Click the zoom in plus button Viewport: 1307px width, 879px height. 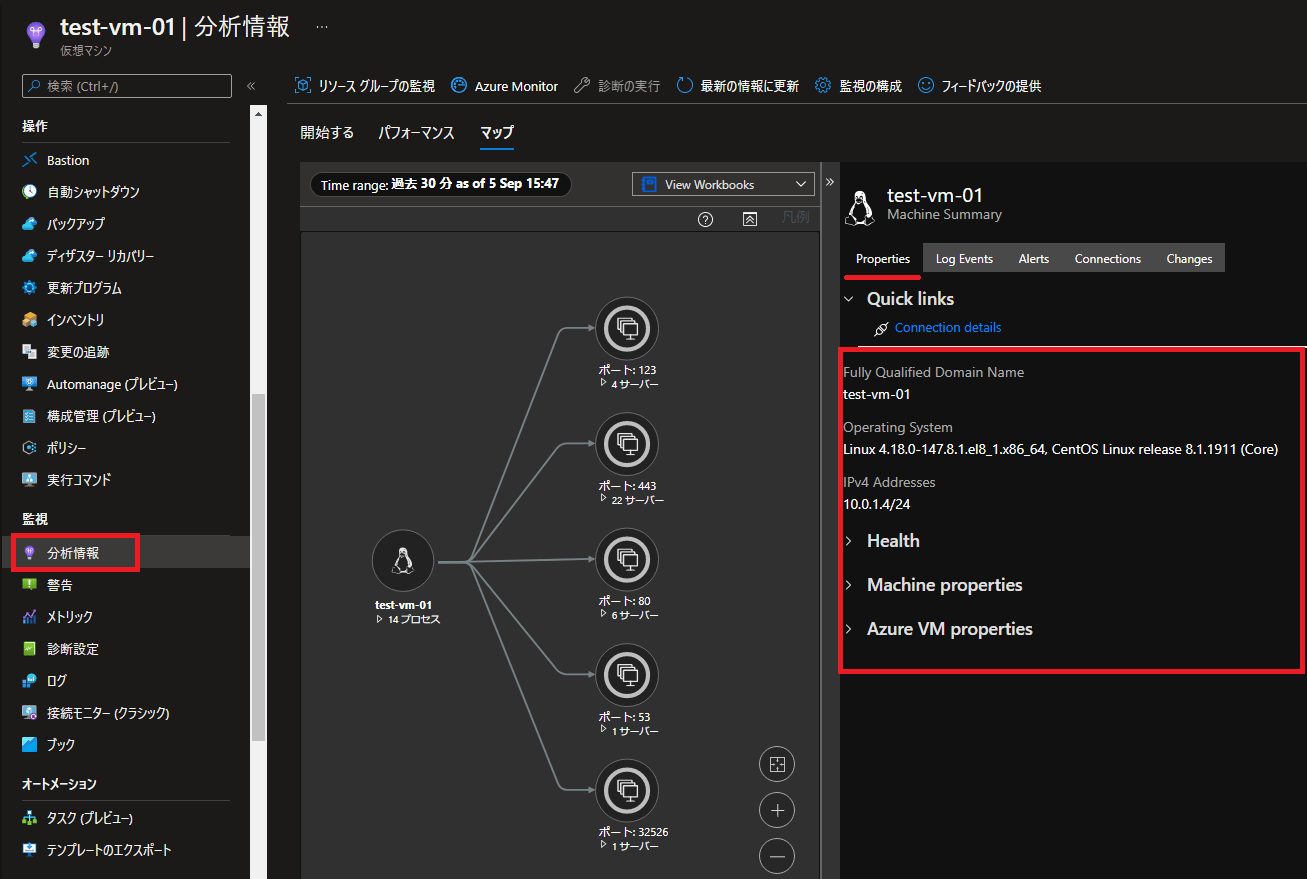click(x=777, y=810)
